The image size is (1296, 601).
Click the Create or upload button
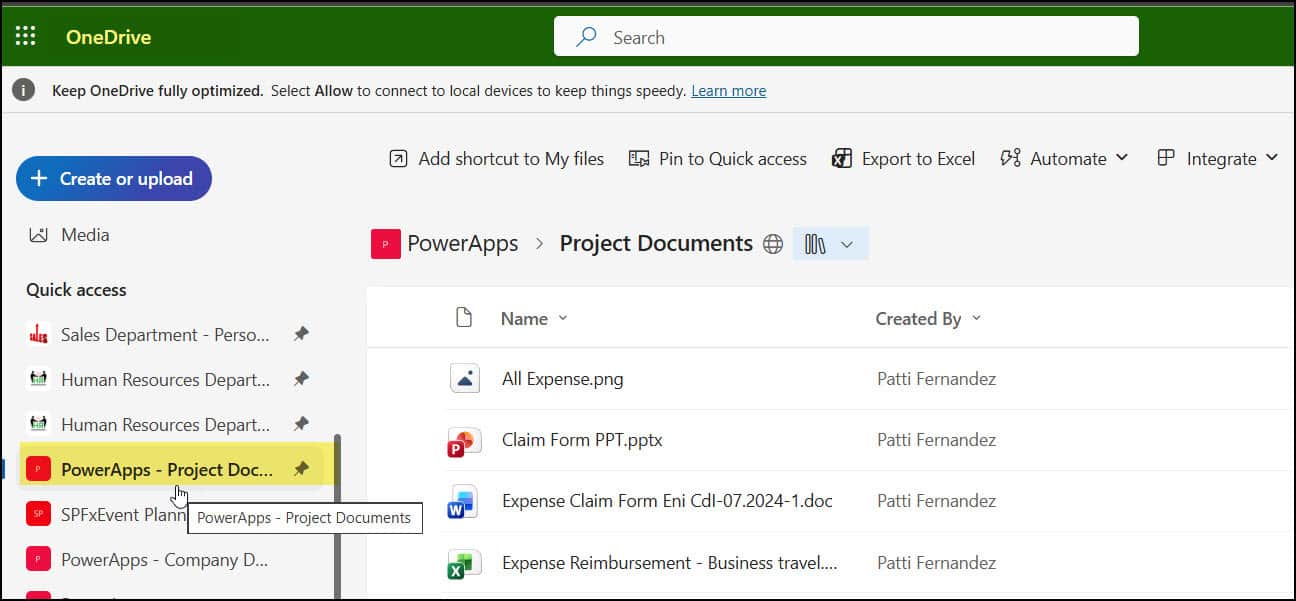tap(114, 178)
